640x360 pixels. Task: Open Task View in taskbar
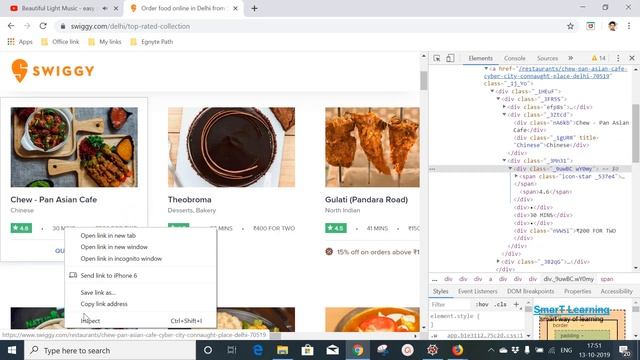click(231, 350)
